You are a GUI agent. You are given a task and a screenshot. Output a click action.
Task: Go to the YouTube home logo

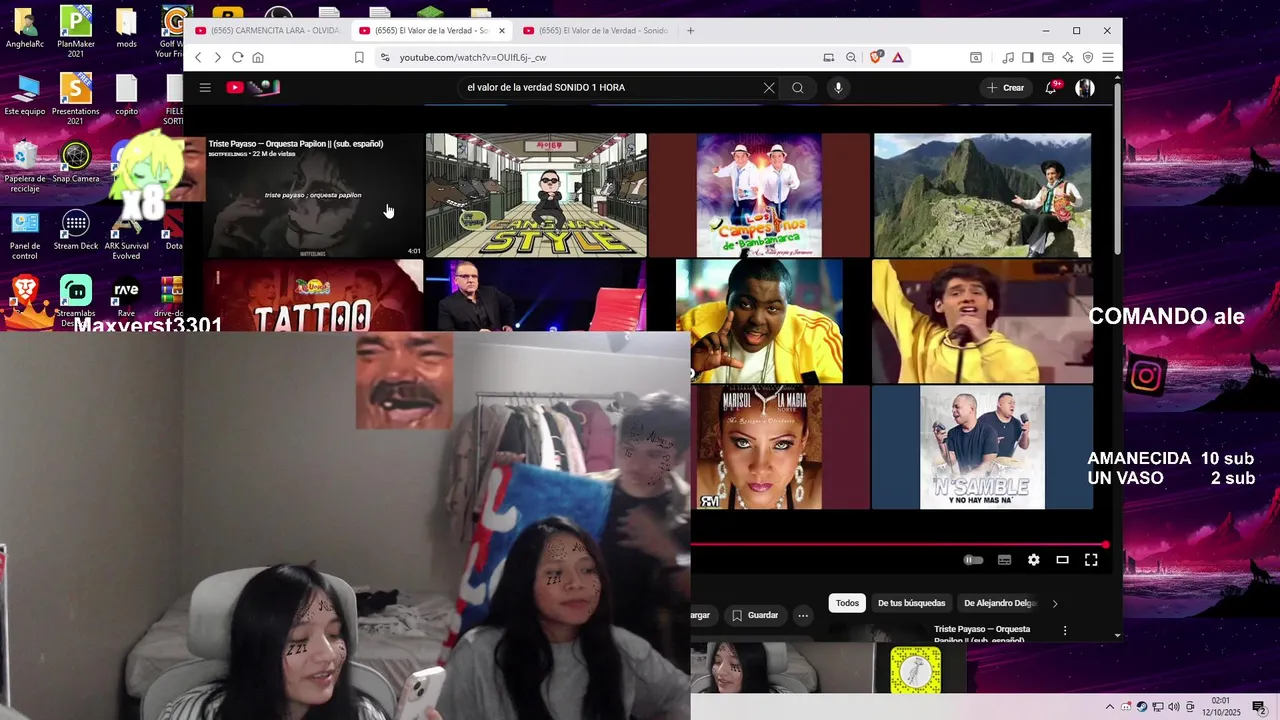point(252,88)
